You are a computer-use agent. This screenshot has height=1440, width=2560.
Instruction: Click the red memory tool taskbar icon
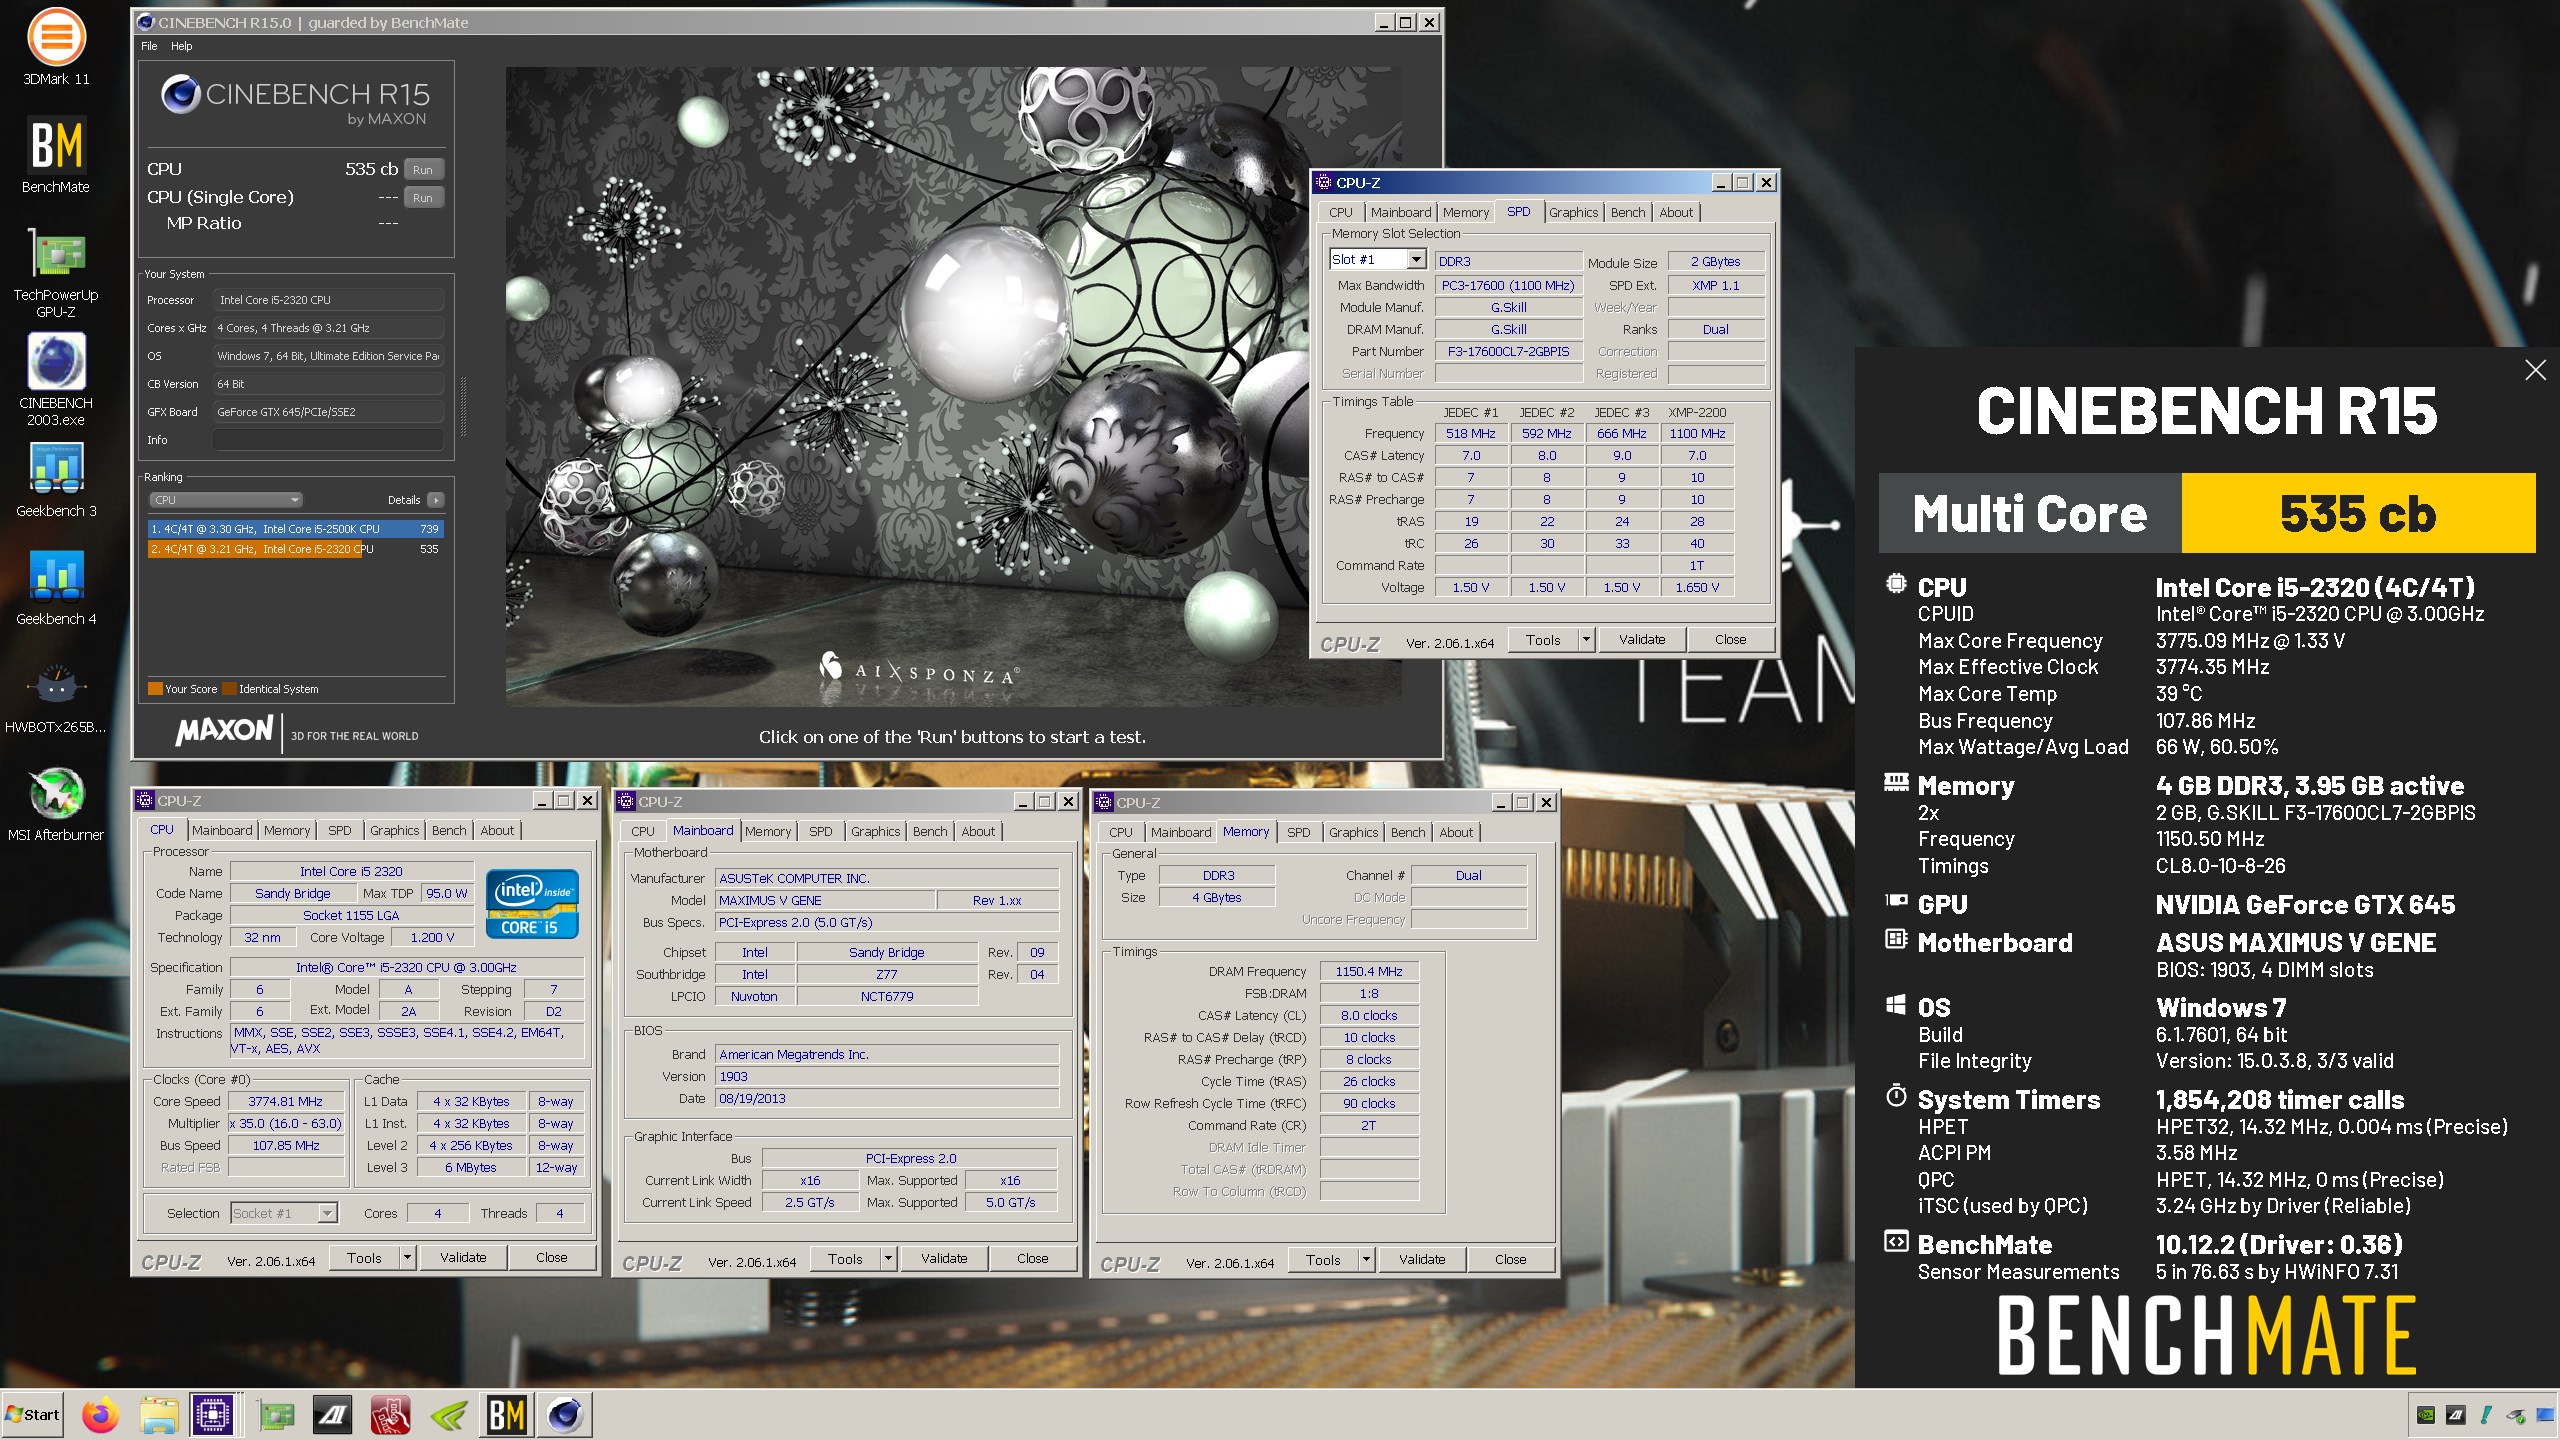pos(391,1415)
